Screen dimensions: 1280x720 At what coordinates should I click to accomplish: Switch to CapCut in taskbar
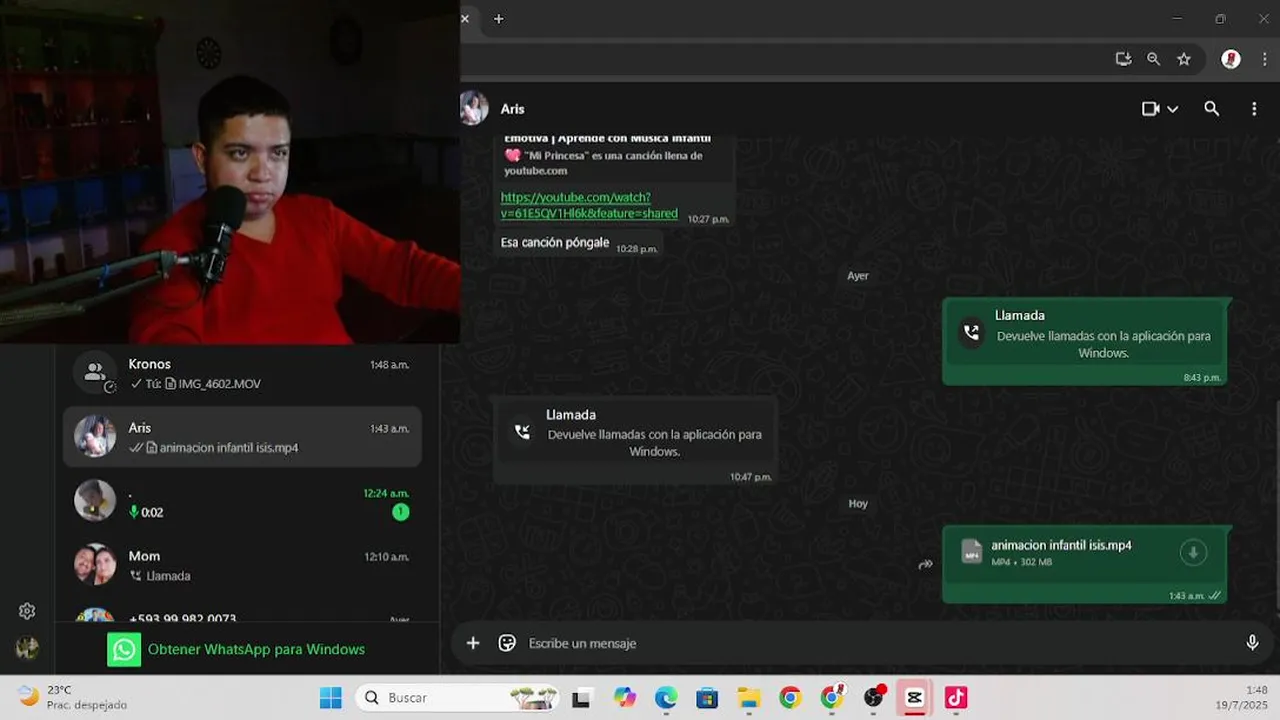(915, 697)
